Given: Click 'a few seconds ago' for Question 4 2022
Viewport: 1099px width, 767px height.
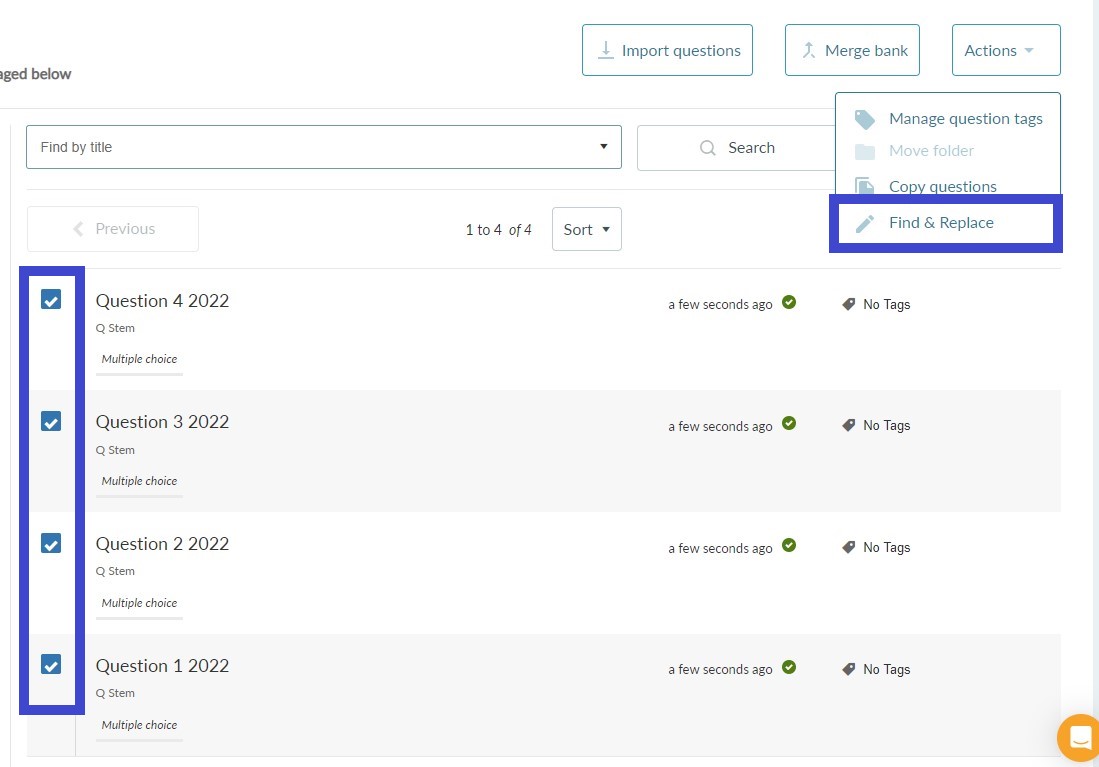Looking at the screenshot, I should tap(720, 304).
